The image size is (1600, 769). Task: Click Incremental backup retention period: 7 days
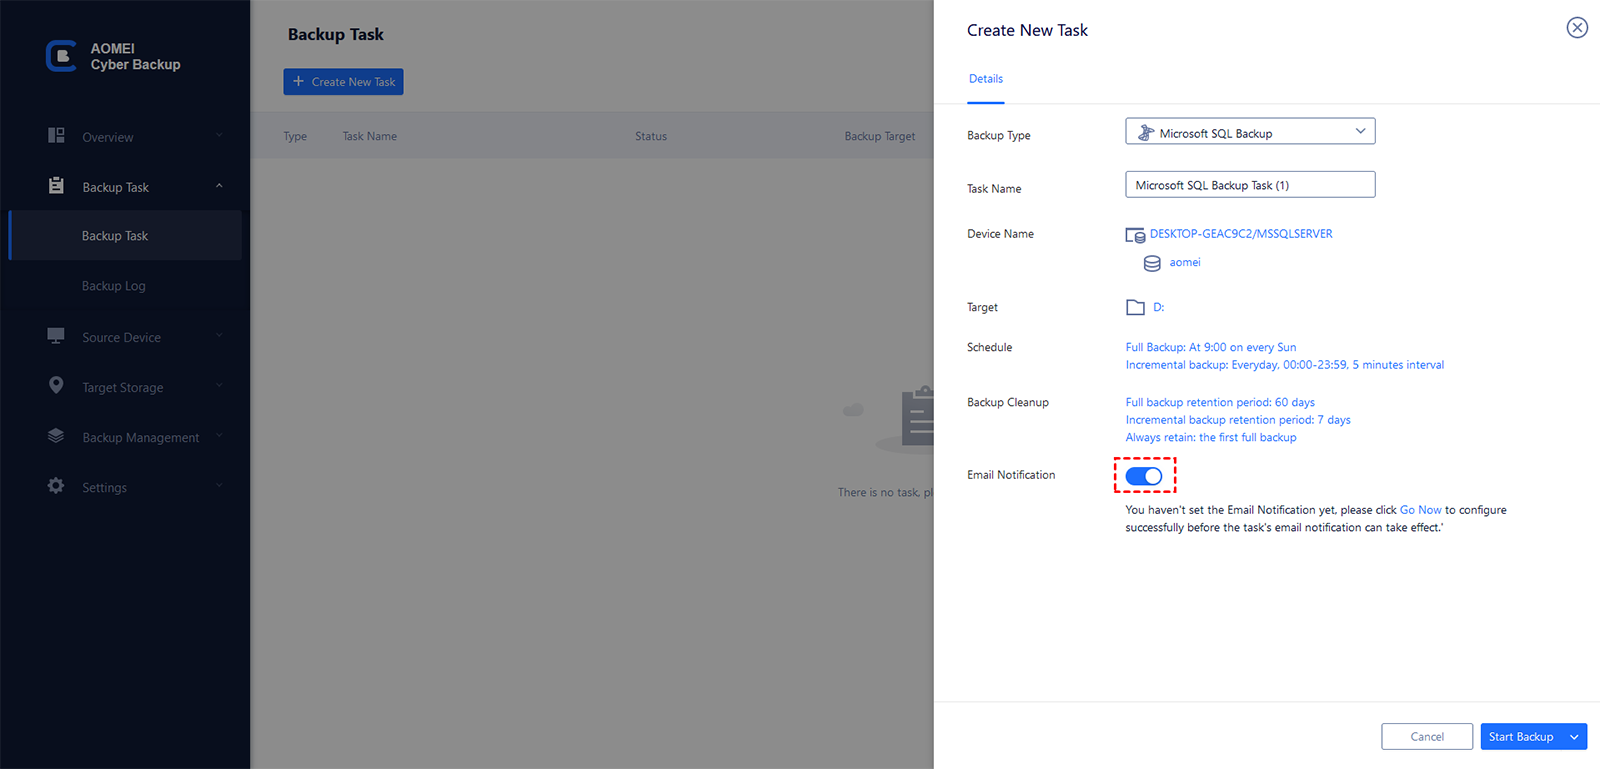pos(1238,420)
